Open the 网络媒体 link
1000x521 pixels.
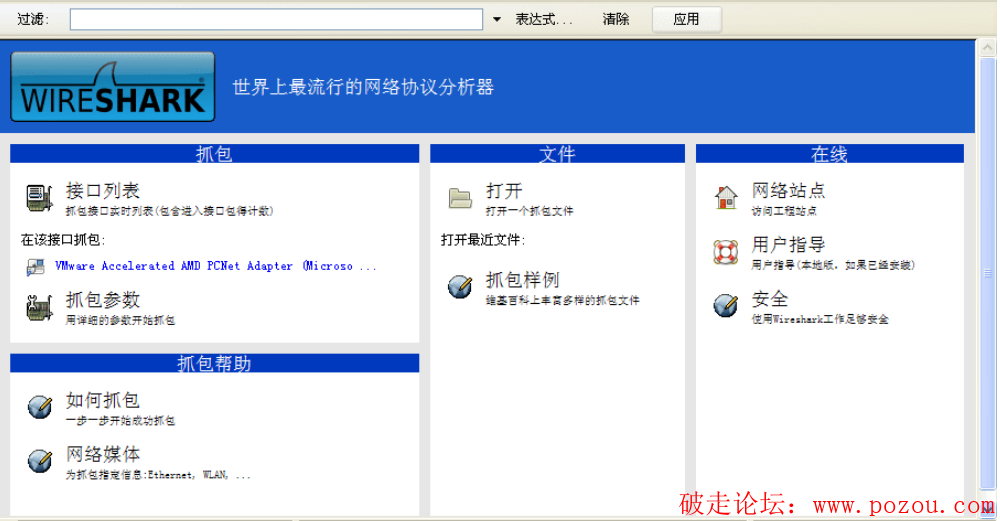(x=103, y=454)
